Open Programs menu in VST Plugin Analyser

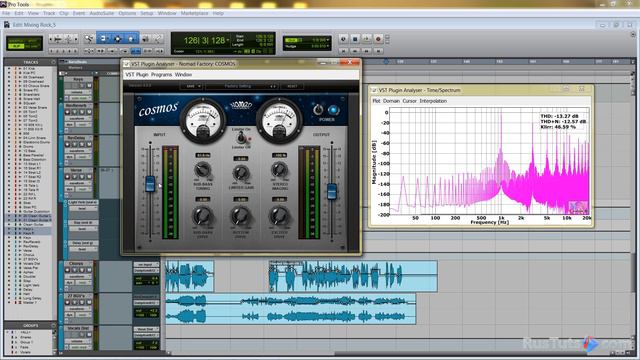pyautogui.click(x=162, y=75)
